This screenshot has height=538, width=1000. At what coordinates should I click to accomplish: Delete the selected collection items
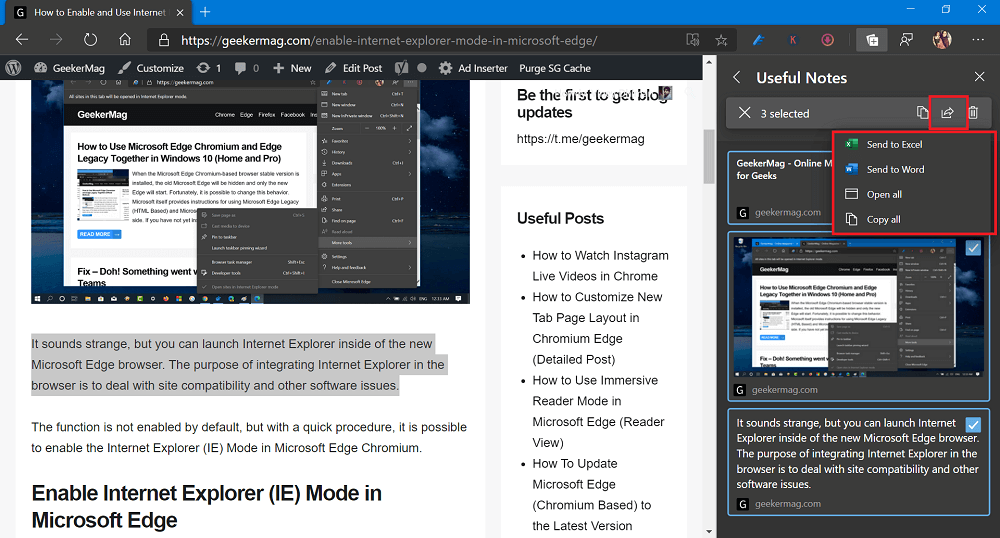click(973, 113)
